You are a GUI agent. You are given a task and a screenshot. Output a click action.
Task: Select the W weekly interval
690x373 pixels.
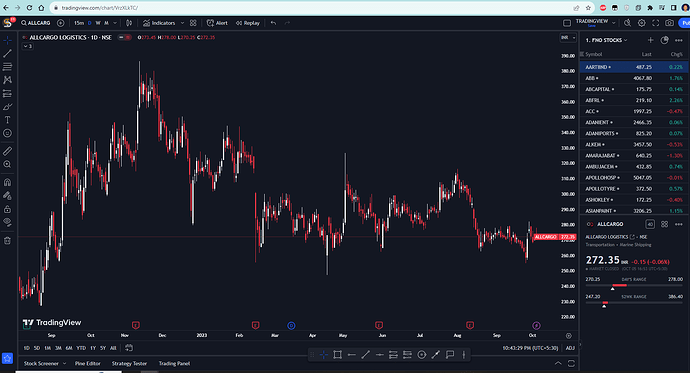pos(98,23)
